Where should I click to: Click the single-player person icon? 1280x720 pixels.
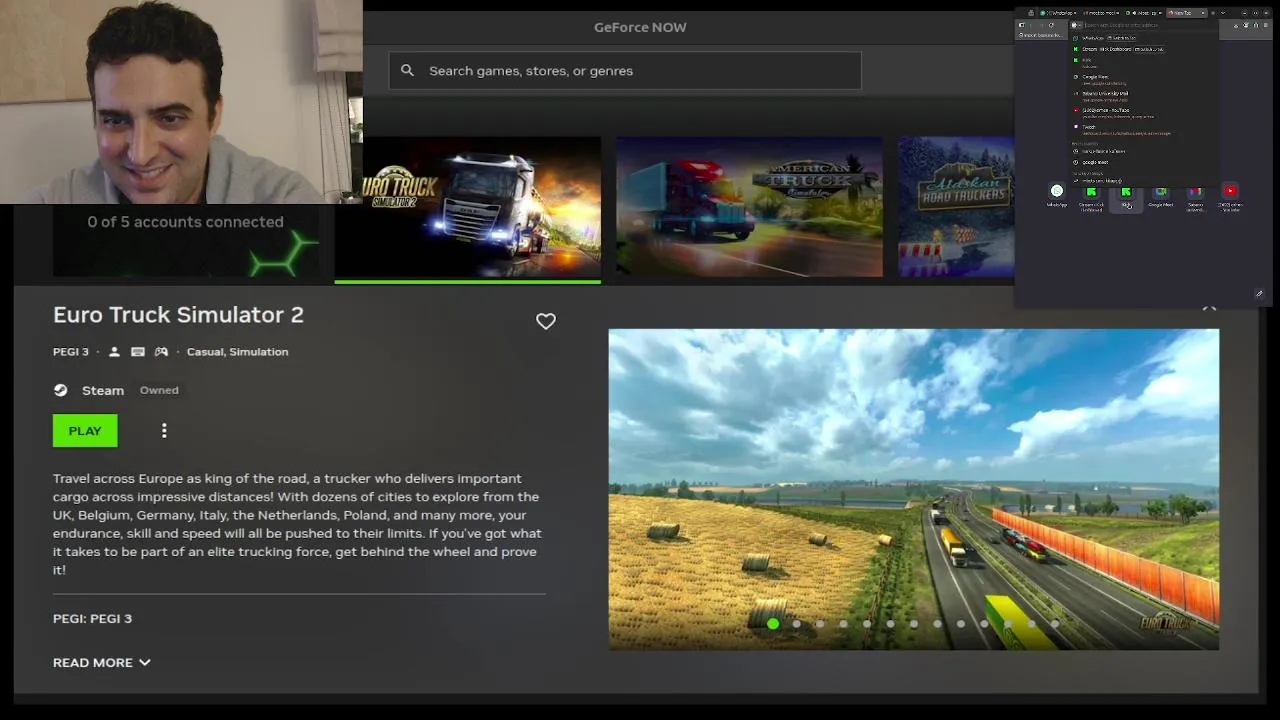pyautogui.click(x=114, y=352)
